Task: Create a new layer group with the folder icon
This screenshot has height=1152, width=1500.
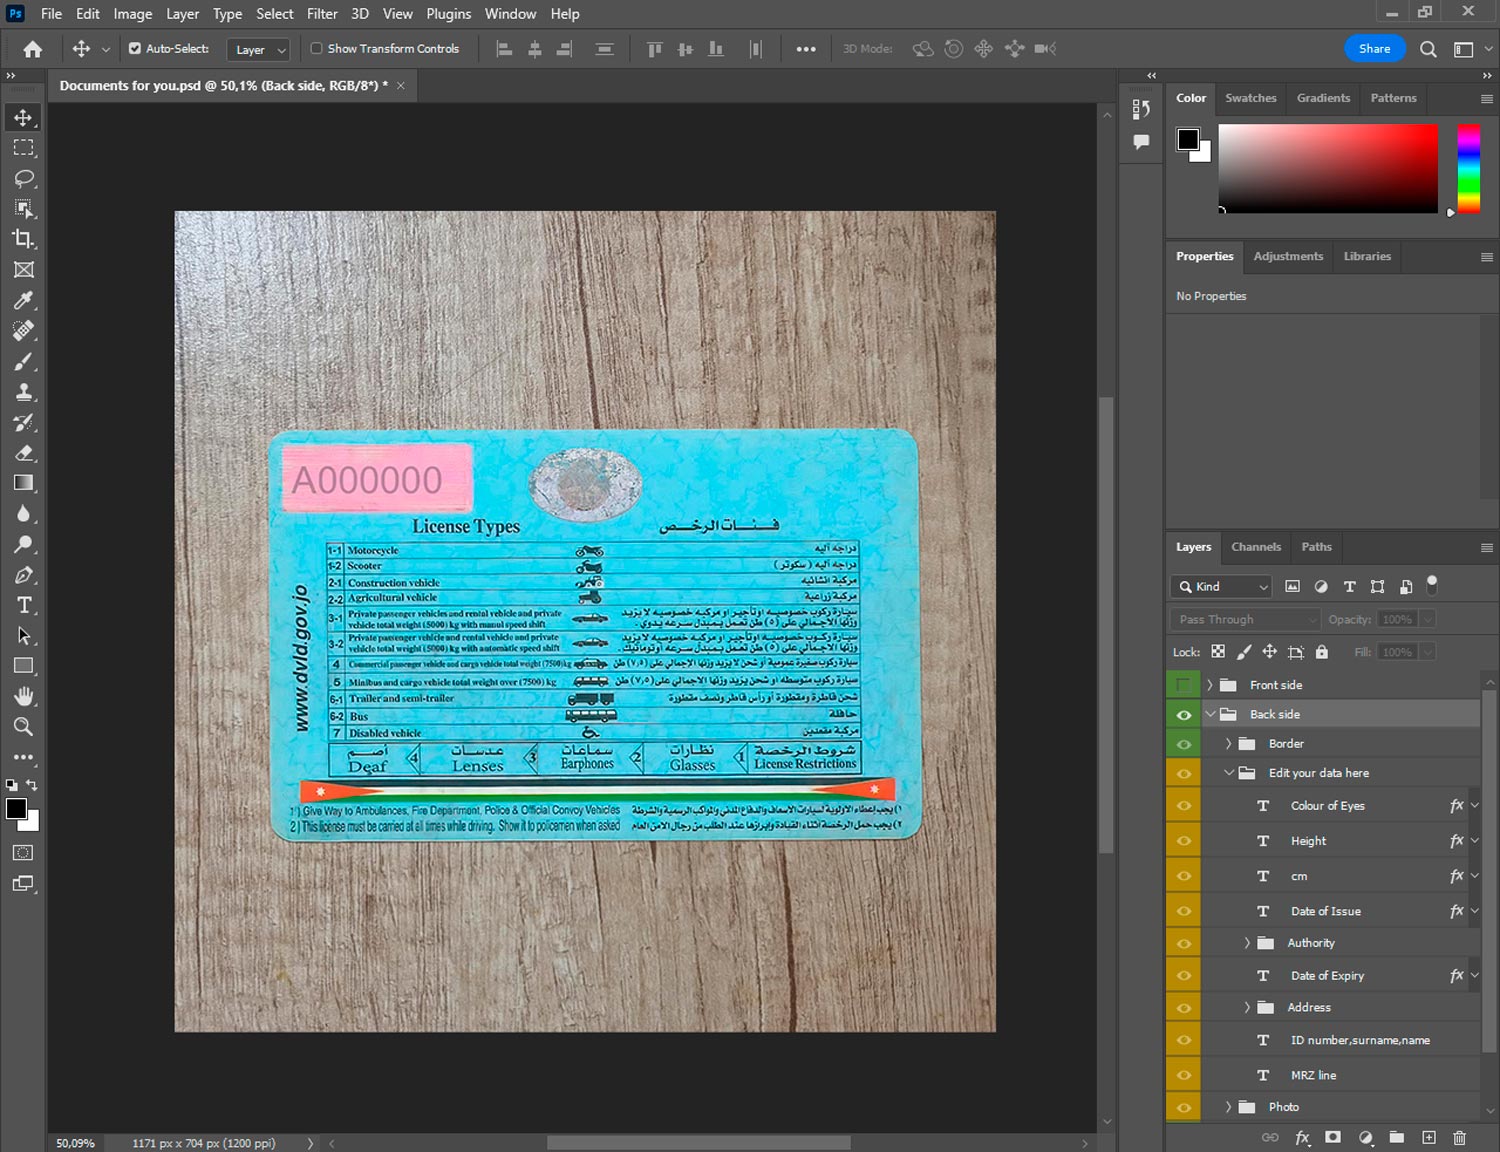Action: tap(1396, 1137)
